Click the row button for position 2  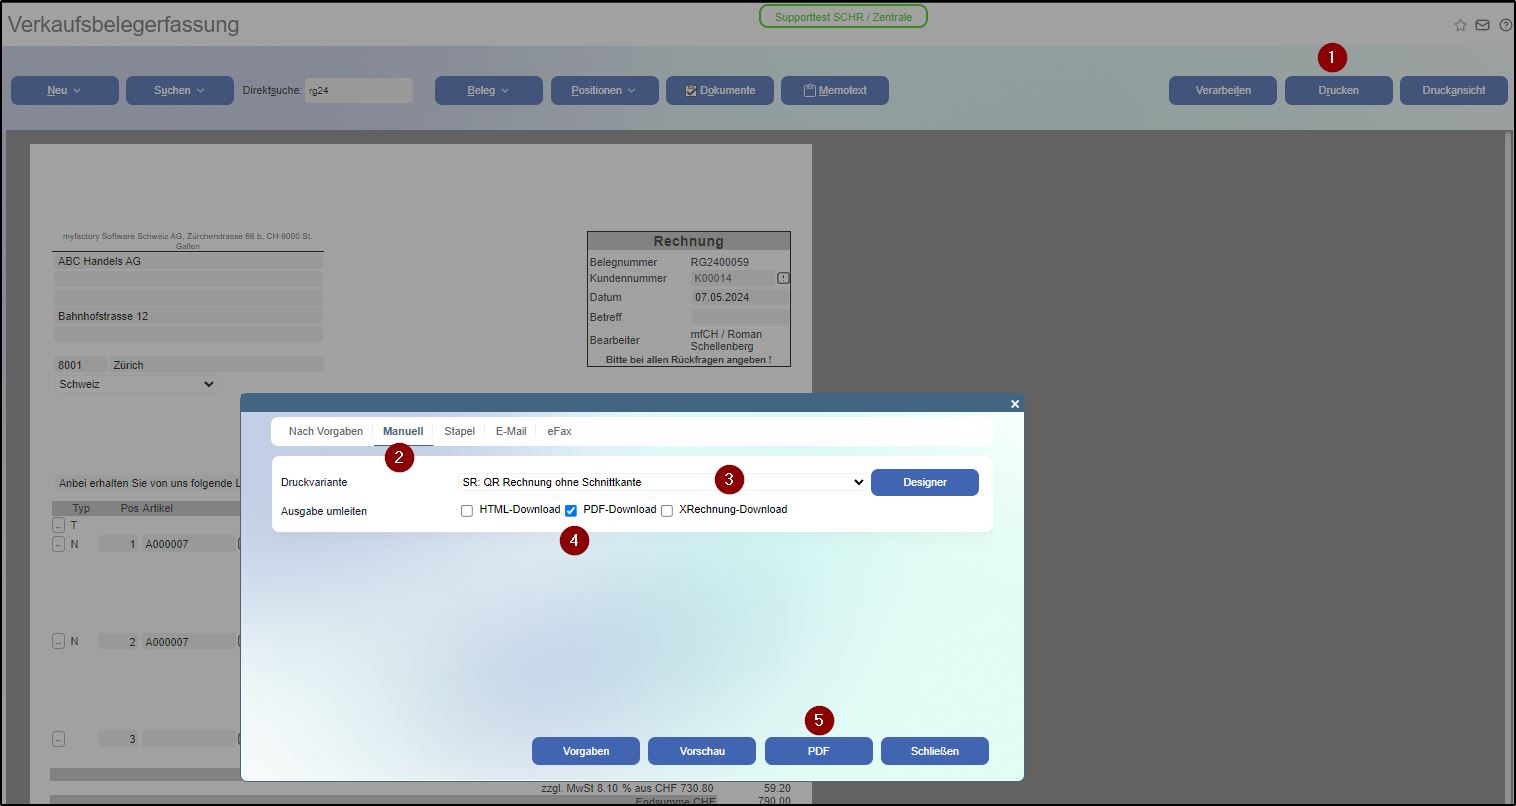pyautogui.click(x=58, y=641)
